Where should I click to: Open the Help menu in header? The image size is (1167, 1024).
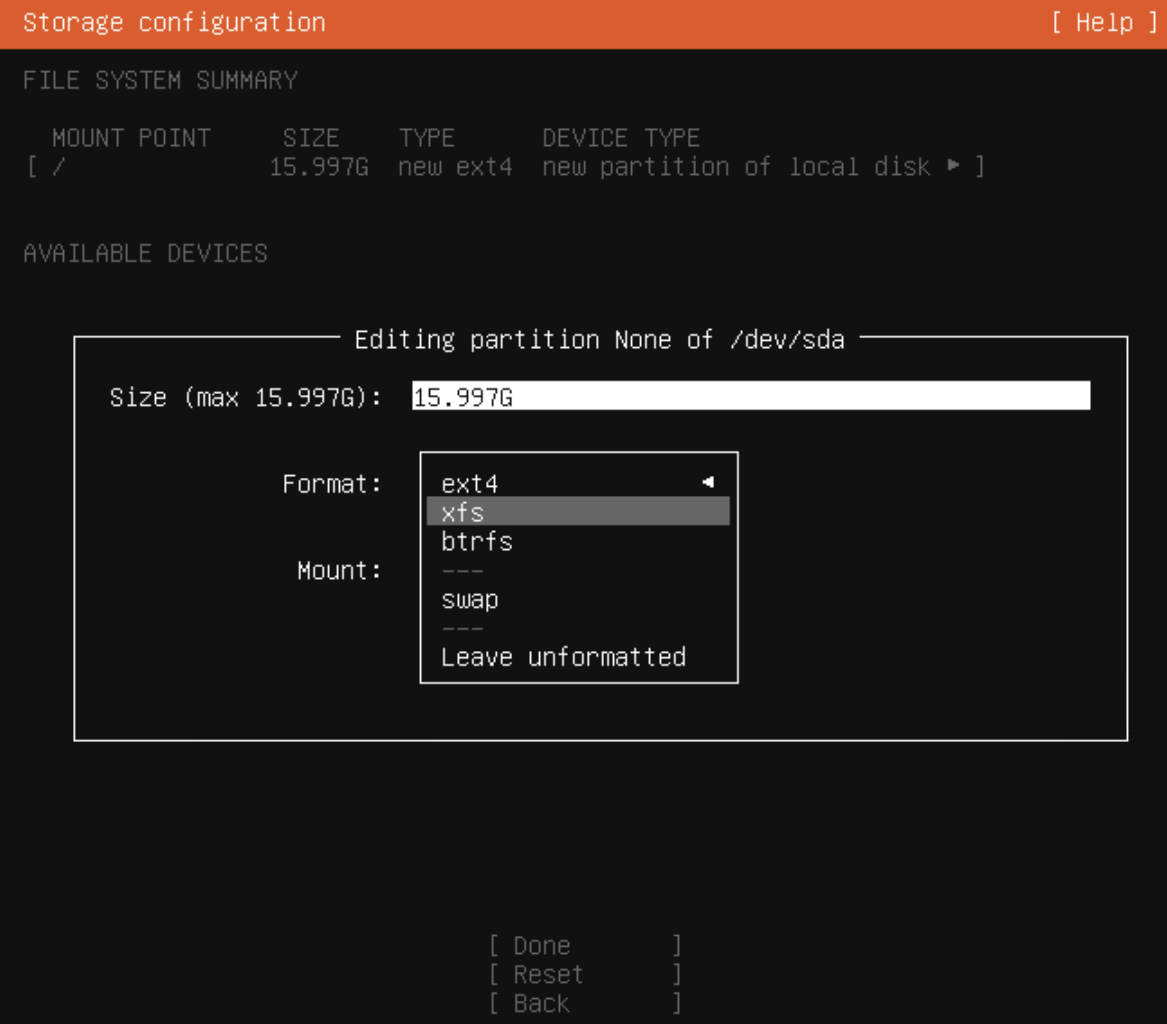click(1104, 23)
